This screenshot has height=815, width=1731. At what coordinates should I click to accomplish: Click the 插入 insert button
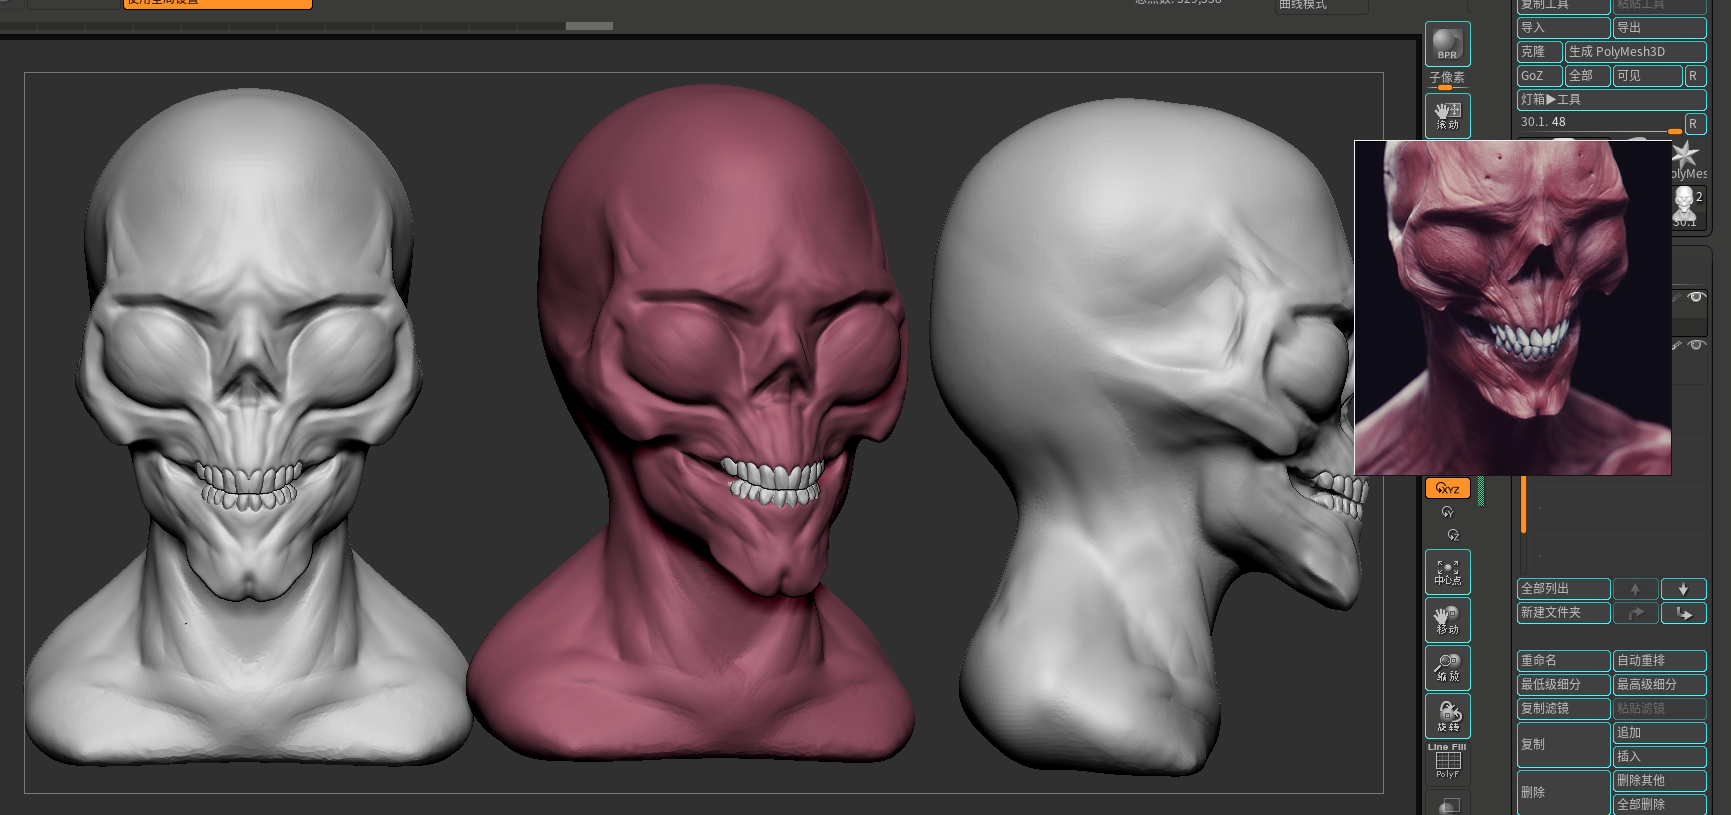(1660, 757)
